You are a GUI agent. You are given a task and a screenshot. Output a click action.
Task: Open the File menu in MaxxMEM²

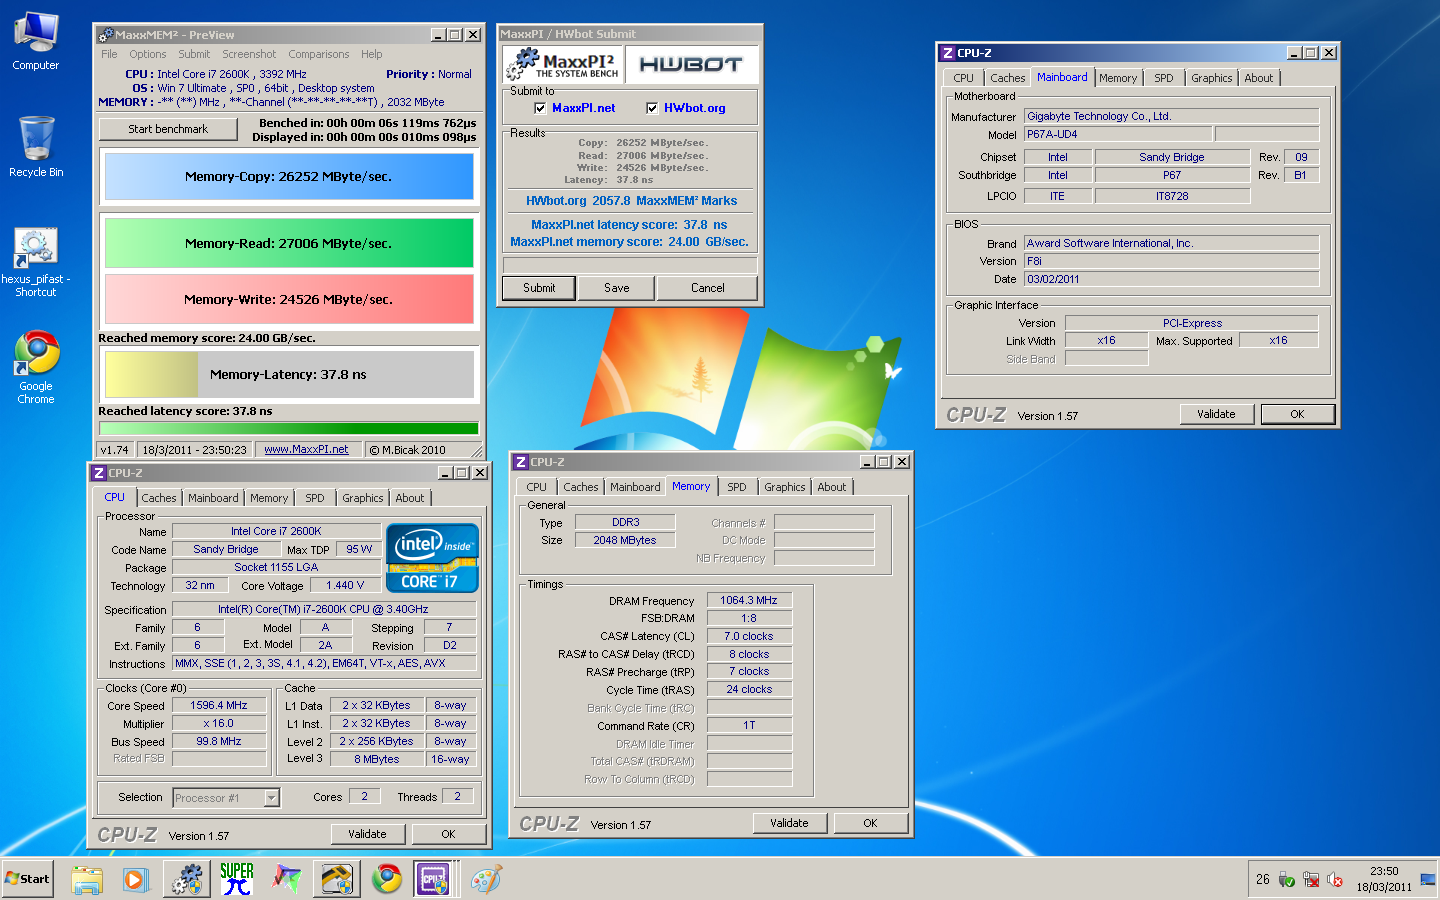pos(109,54)
